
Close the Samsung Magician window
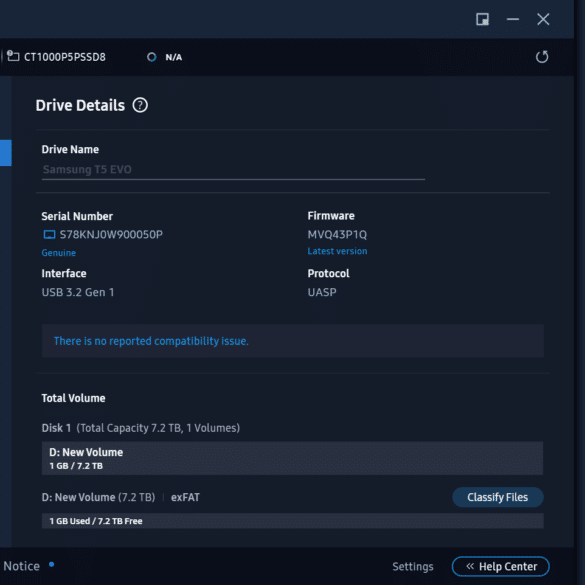543,19
